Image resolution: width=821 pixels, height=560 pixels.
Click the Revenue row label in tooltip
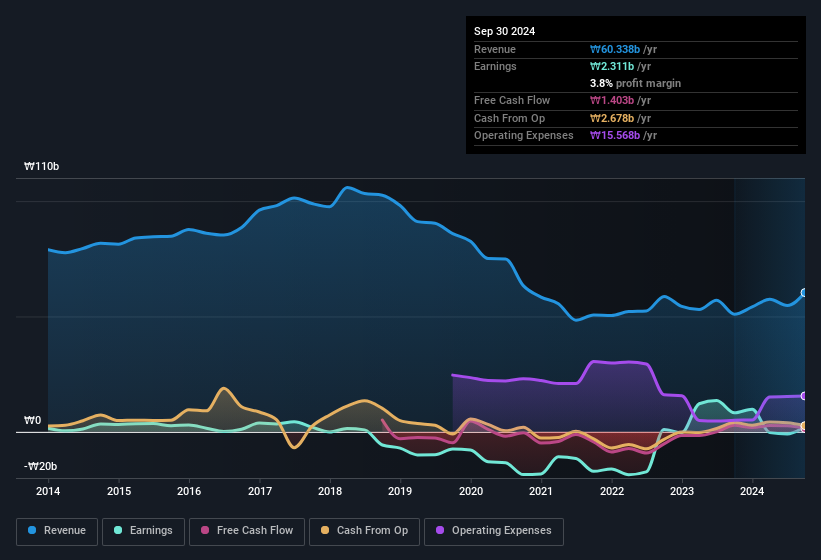click(x=495, y=49)
